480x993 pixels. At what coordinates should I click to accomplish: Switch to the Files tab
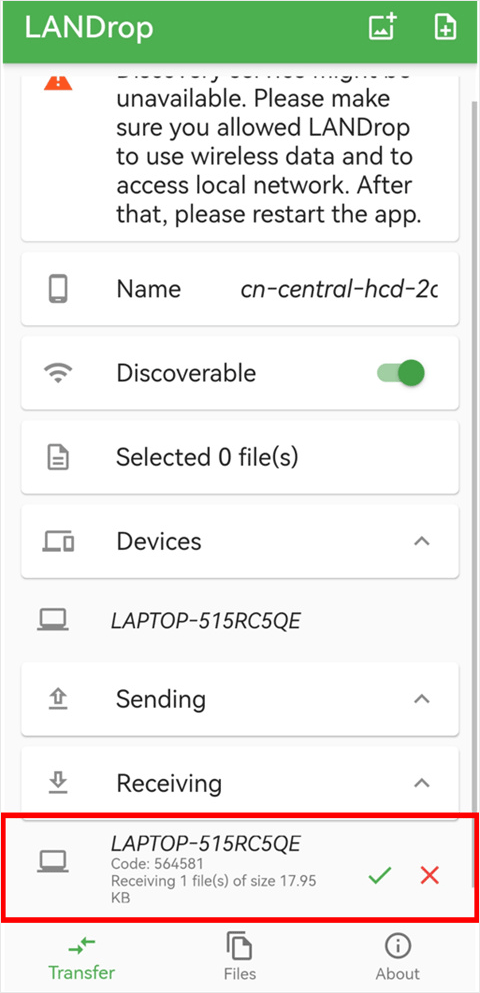pyautogui.click(x=240, y=958)
